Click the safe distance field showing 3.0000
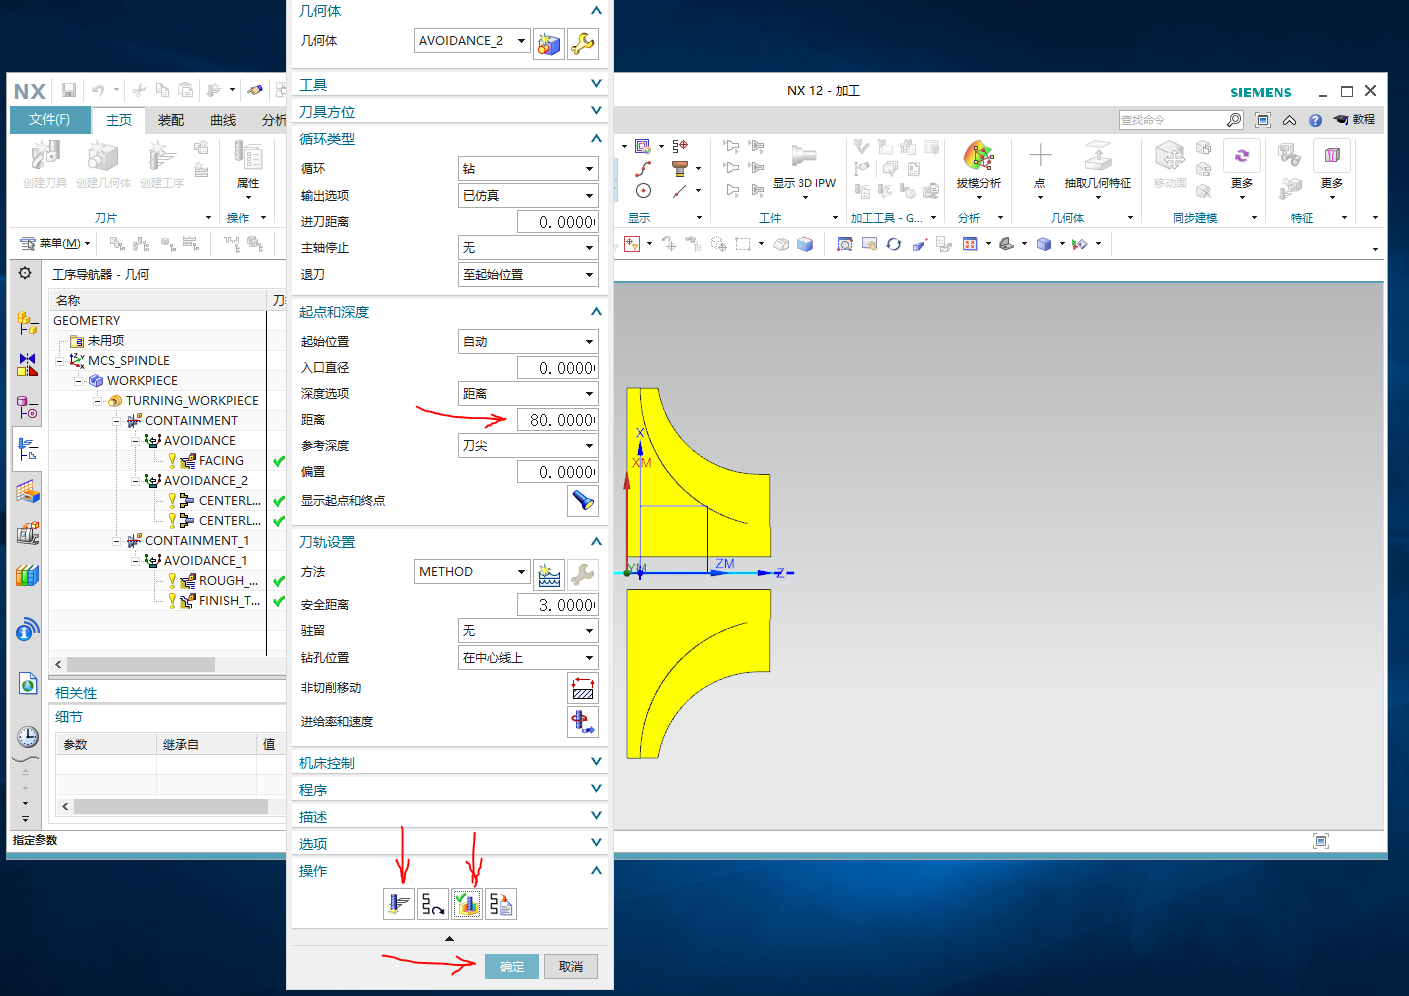Viewport: 1409px width, 996px height. 557,605
